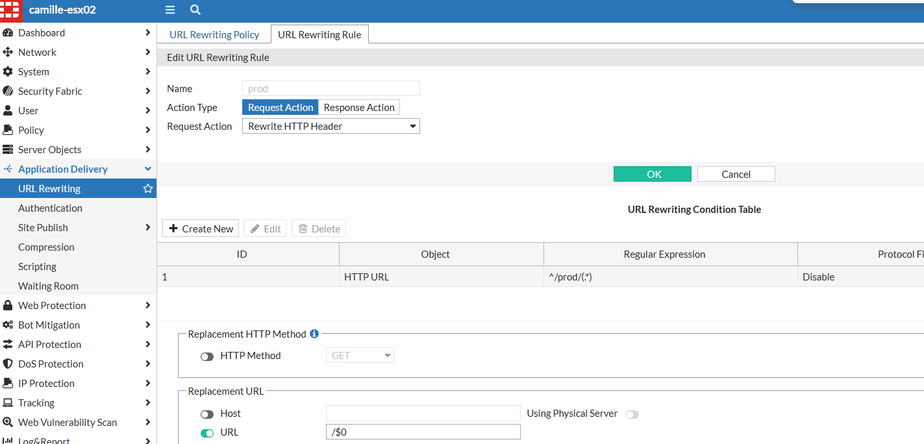Screen dimensions: 924x444
Task: Click the search magnifier icon in header
Action: [195, 10]
